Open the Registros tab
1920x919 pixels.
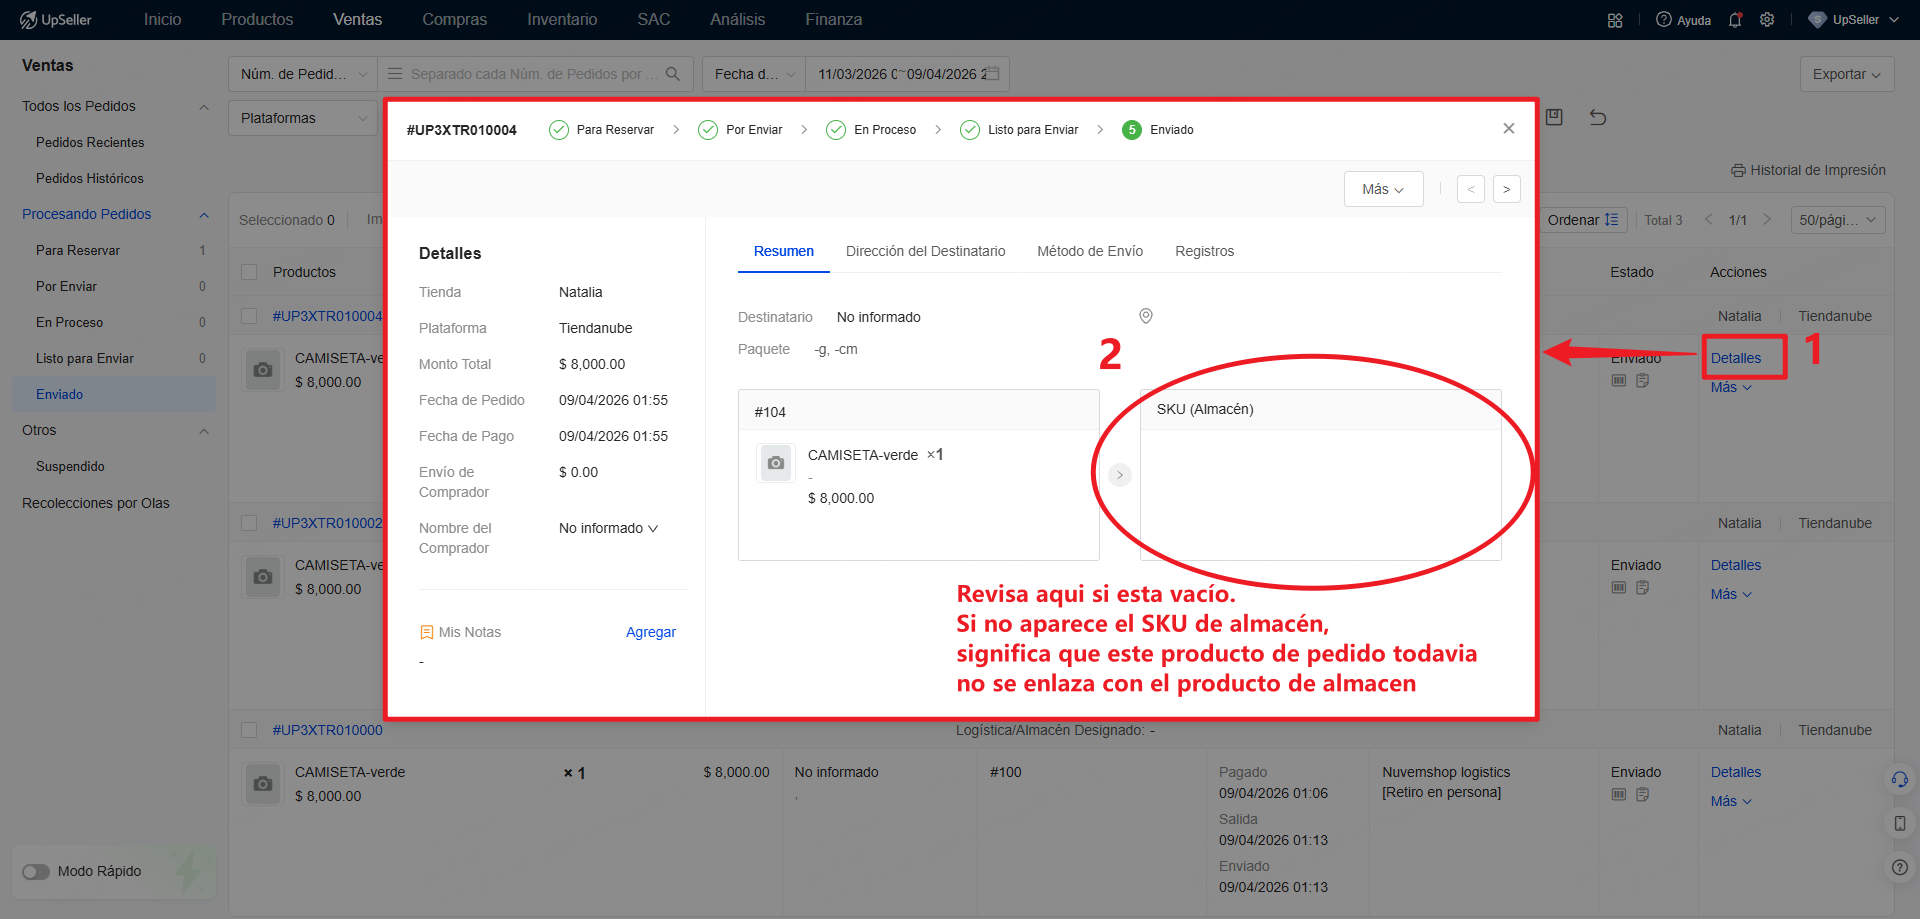tap(1204, 251)
